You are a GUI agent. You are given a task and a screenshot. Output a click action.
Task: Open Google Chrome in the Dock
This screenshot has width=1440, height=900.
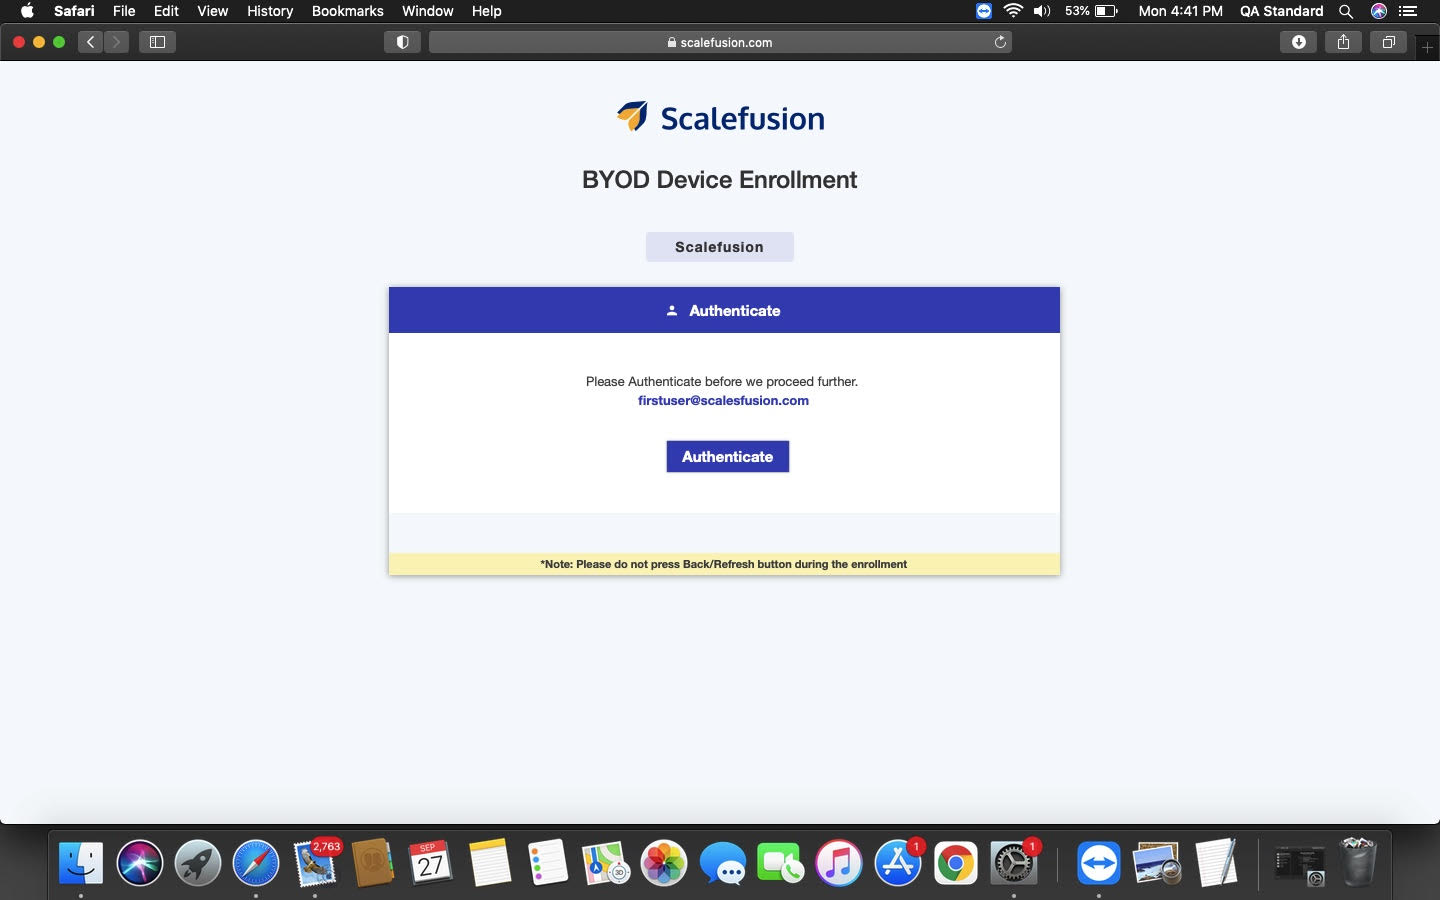tap(956, 863)
